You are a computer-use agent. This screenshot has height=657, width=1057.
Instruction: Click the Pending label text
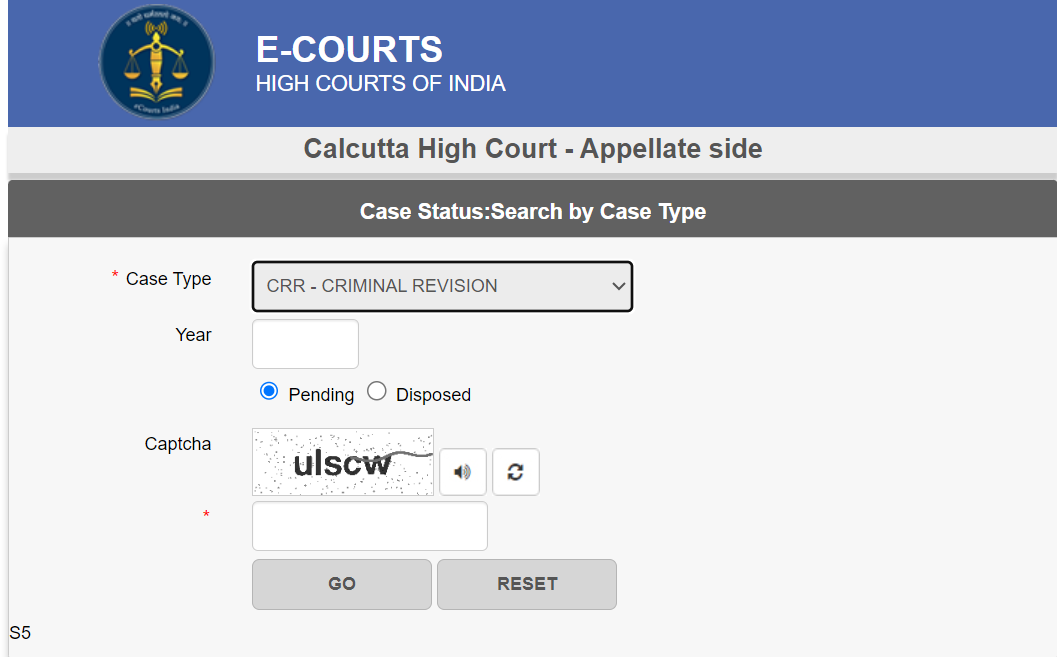point(321,395)
